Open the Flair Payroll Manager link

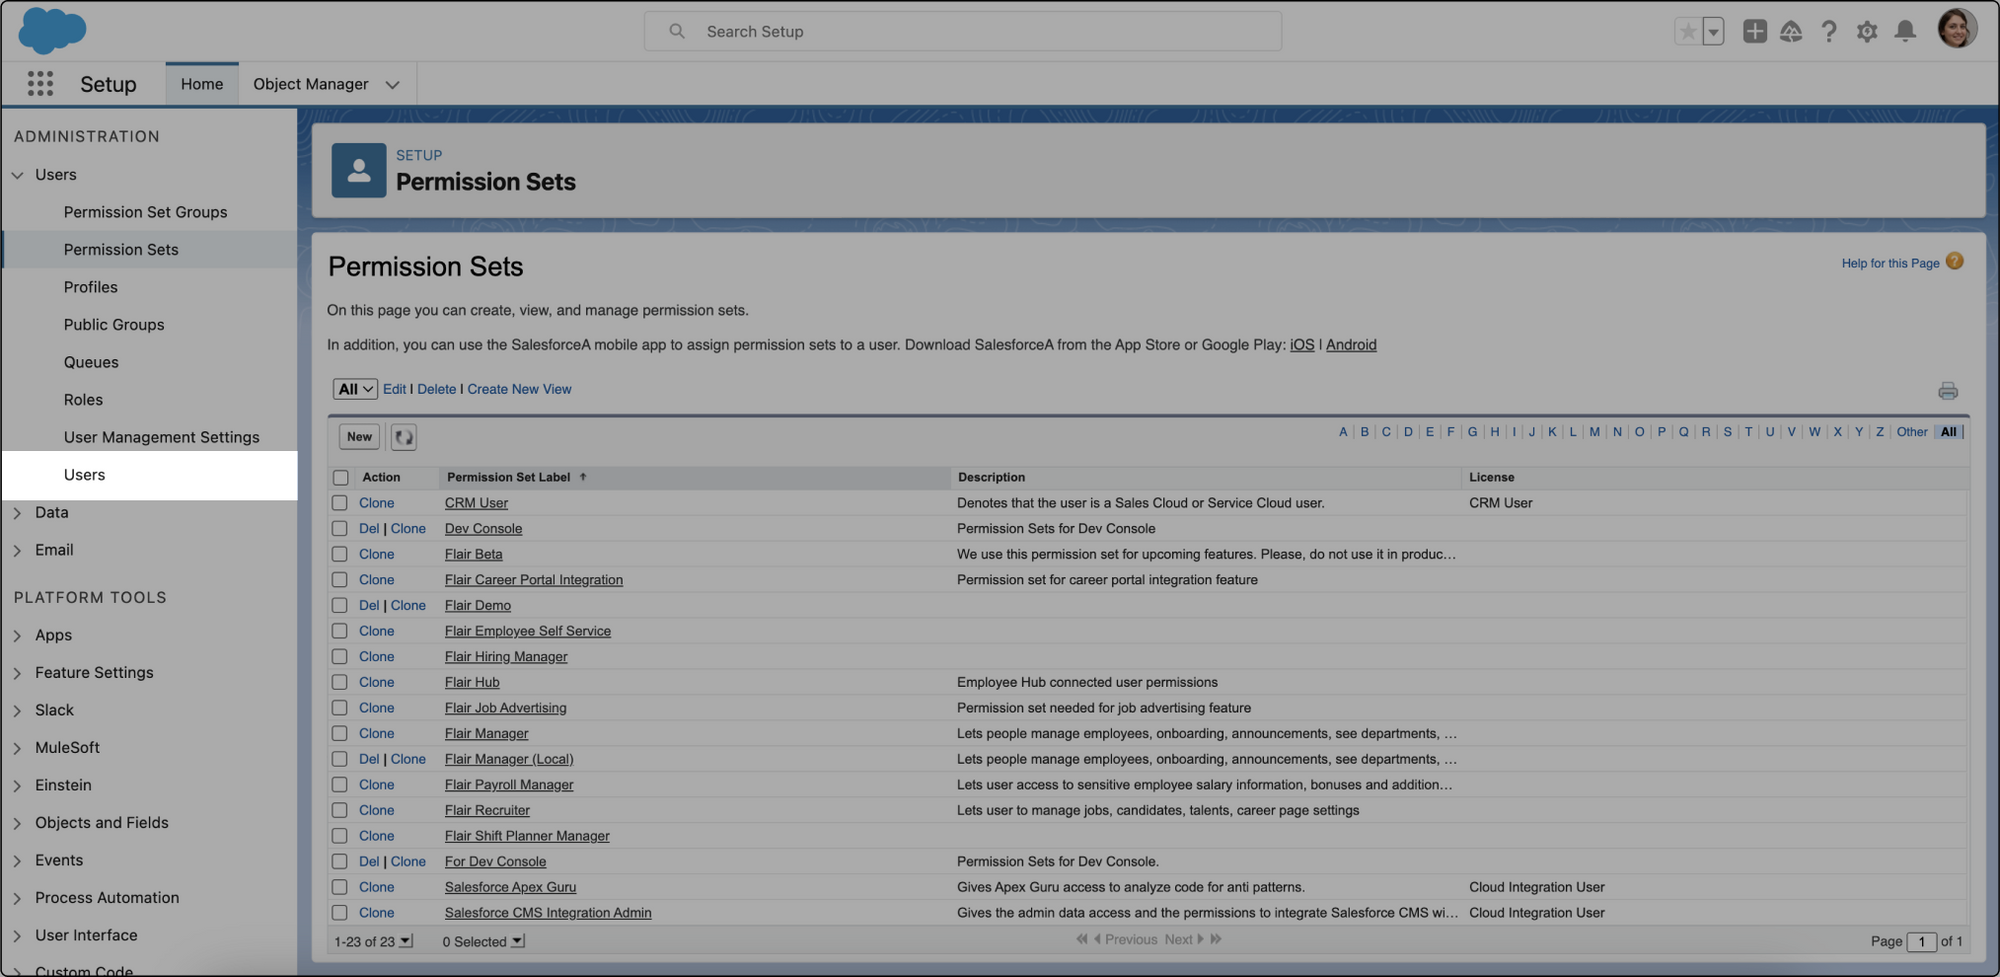tap(508, 785)
